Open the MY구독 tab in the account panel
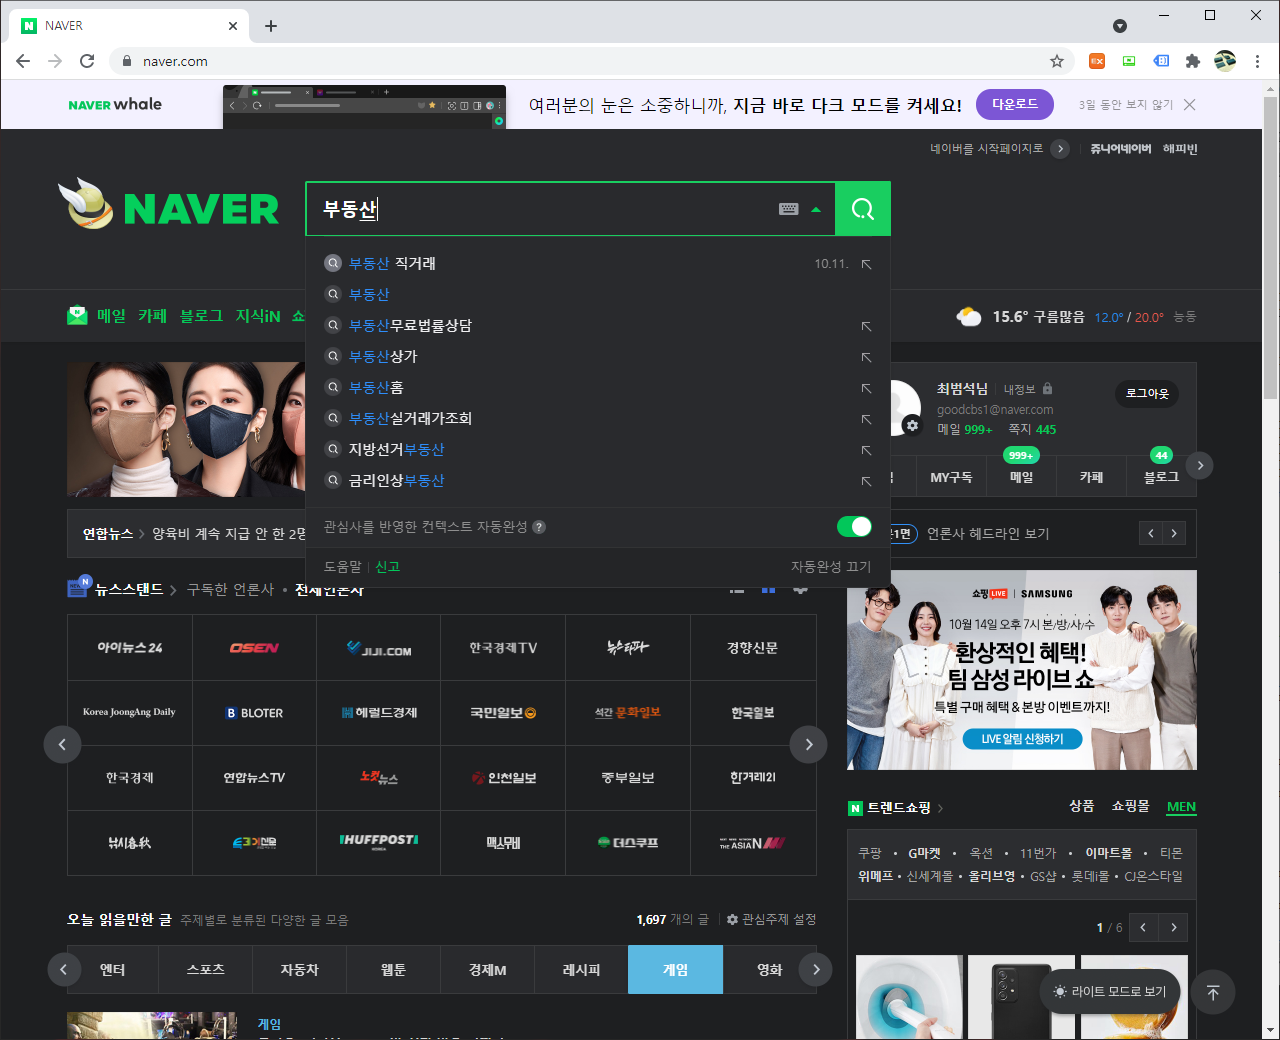This screenshot has width=1280, height=1040. (951, 477)
